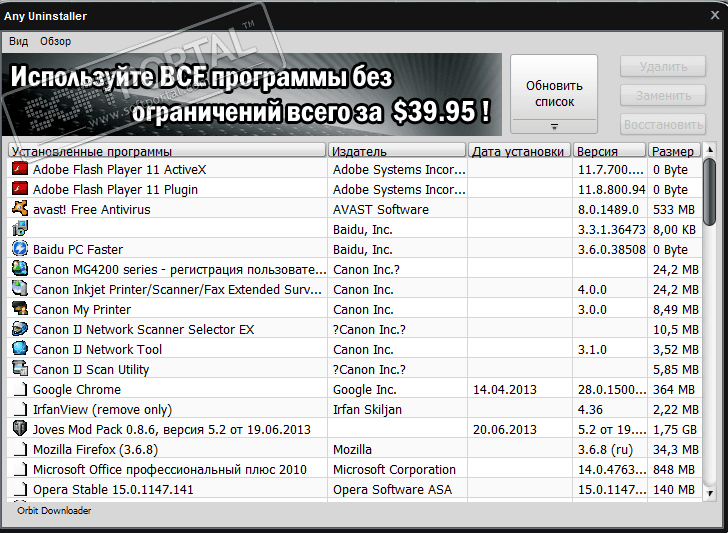The height and width of the screenshot is (533, 728).
Task: Click the IrfanView blank document icon
Action: 20,409
